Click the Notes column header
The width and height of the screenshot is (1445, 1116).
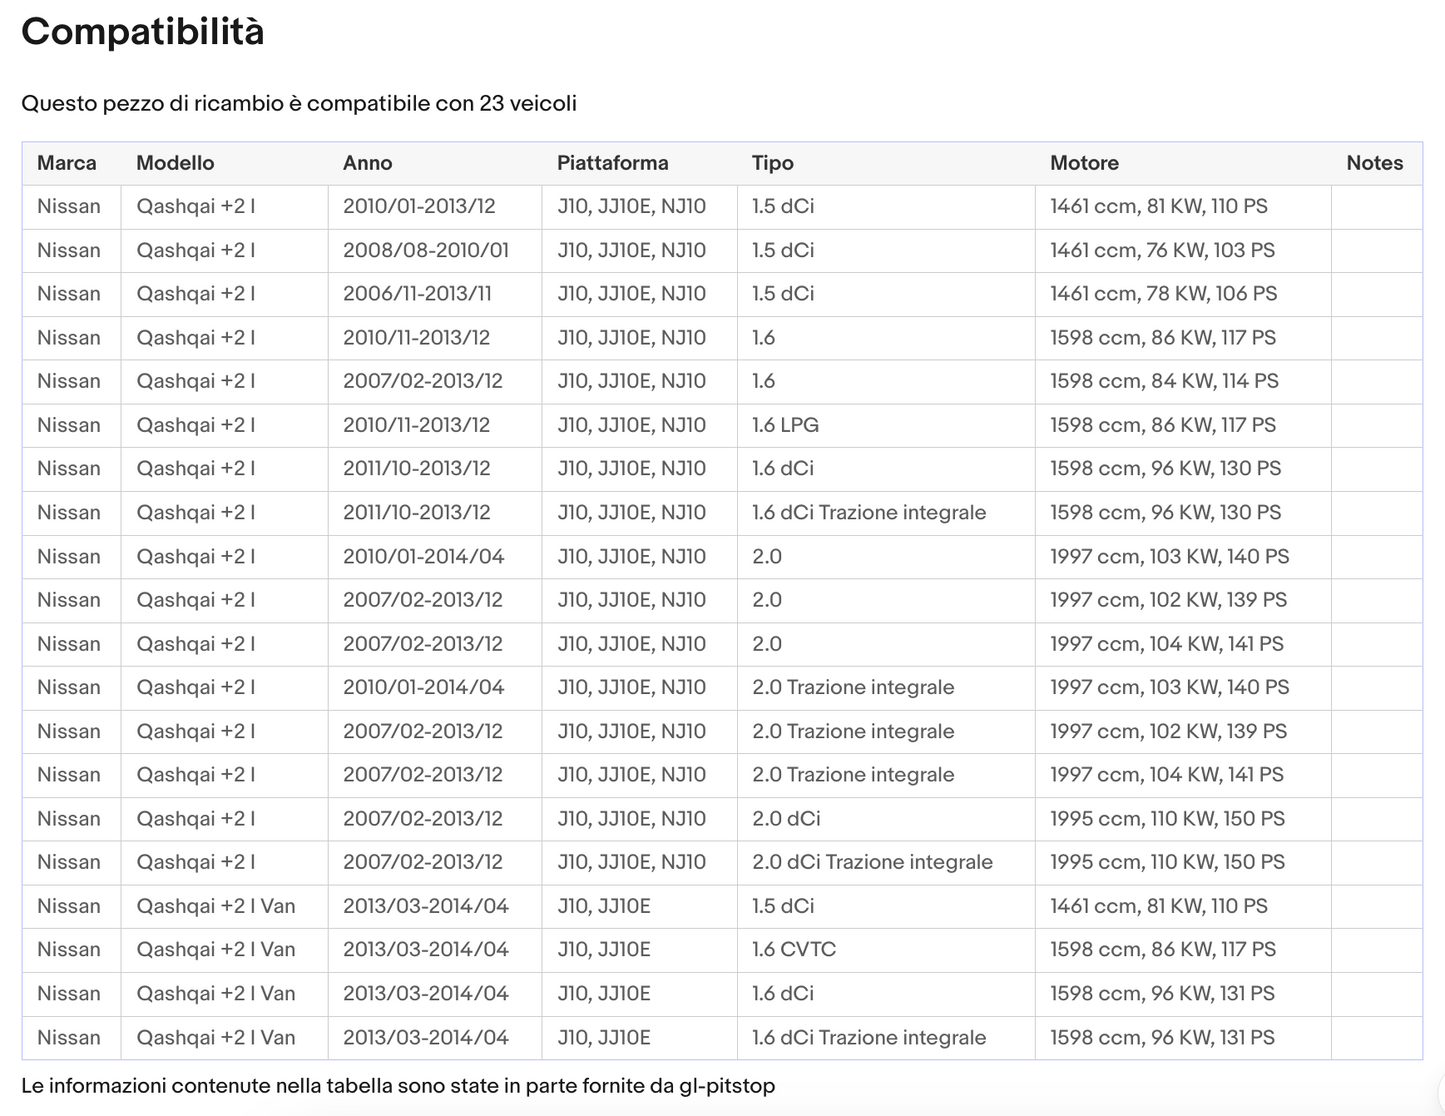click(x=1374, y=163)
